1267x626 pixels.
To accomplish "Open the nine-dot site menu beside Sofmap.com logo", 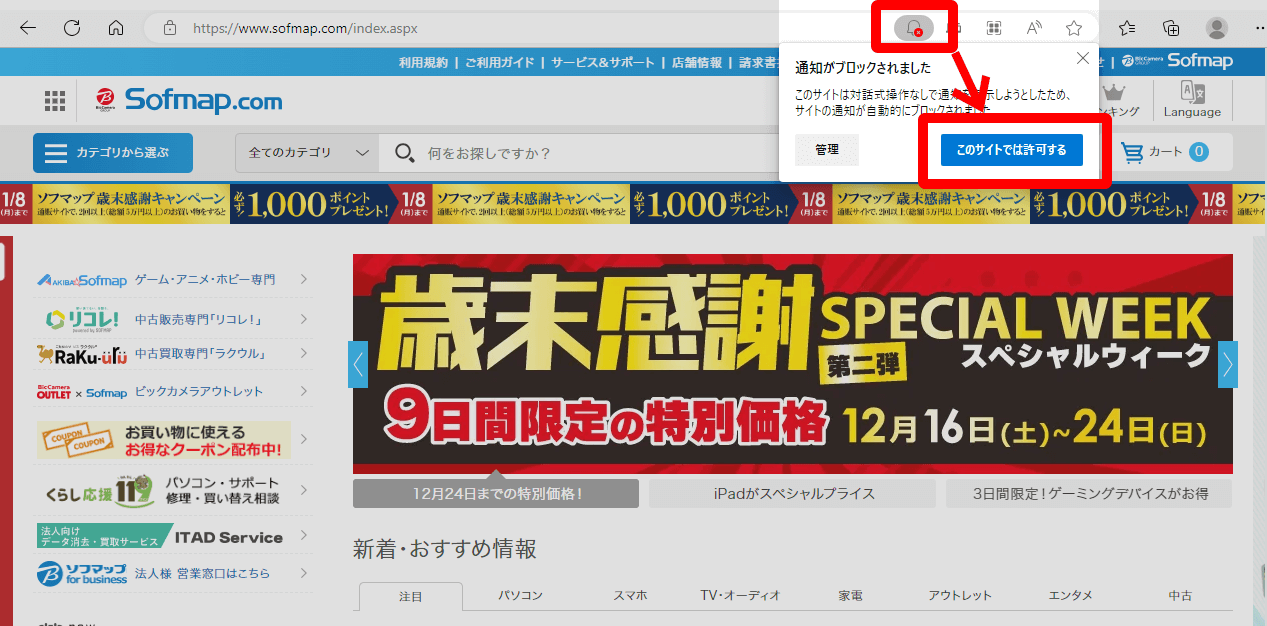I will pyautogui.click(x=55, y=101).
